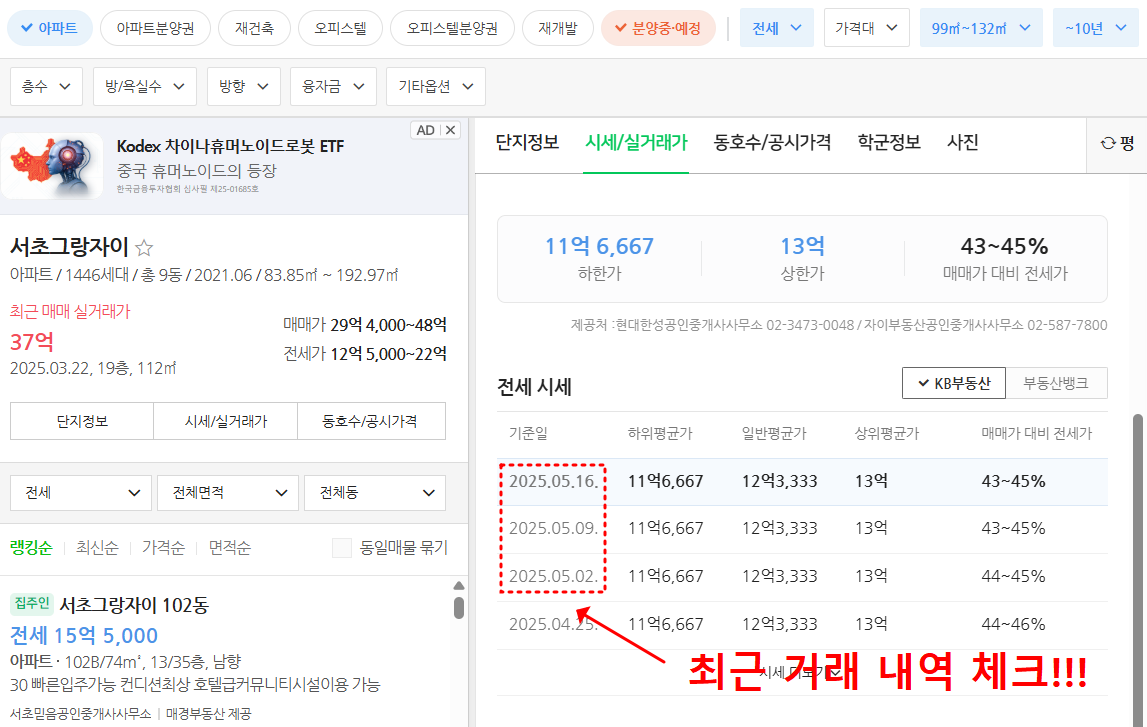Click the right panel vertical scrollbar
Viewport: 1147px width, 727px height.
tap(1137, 570)
